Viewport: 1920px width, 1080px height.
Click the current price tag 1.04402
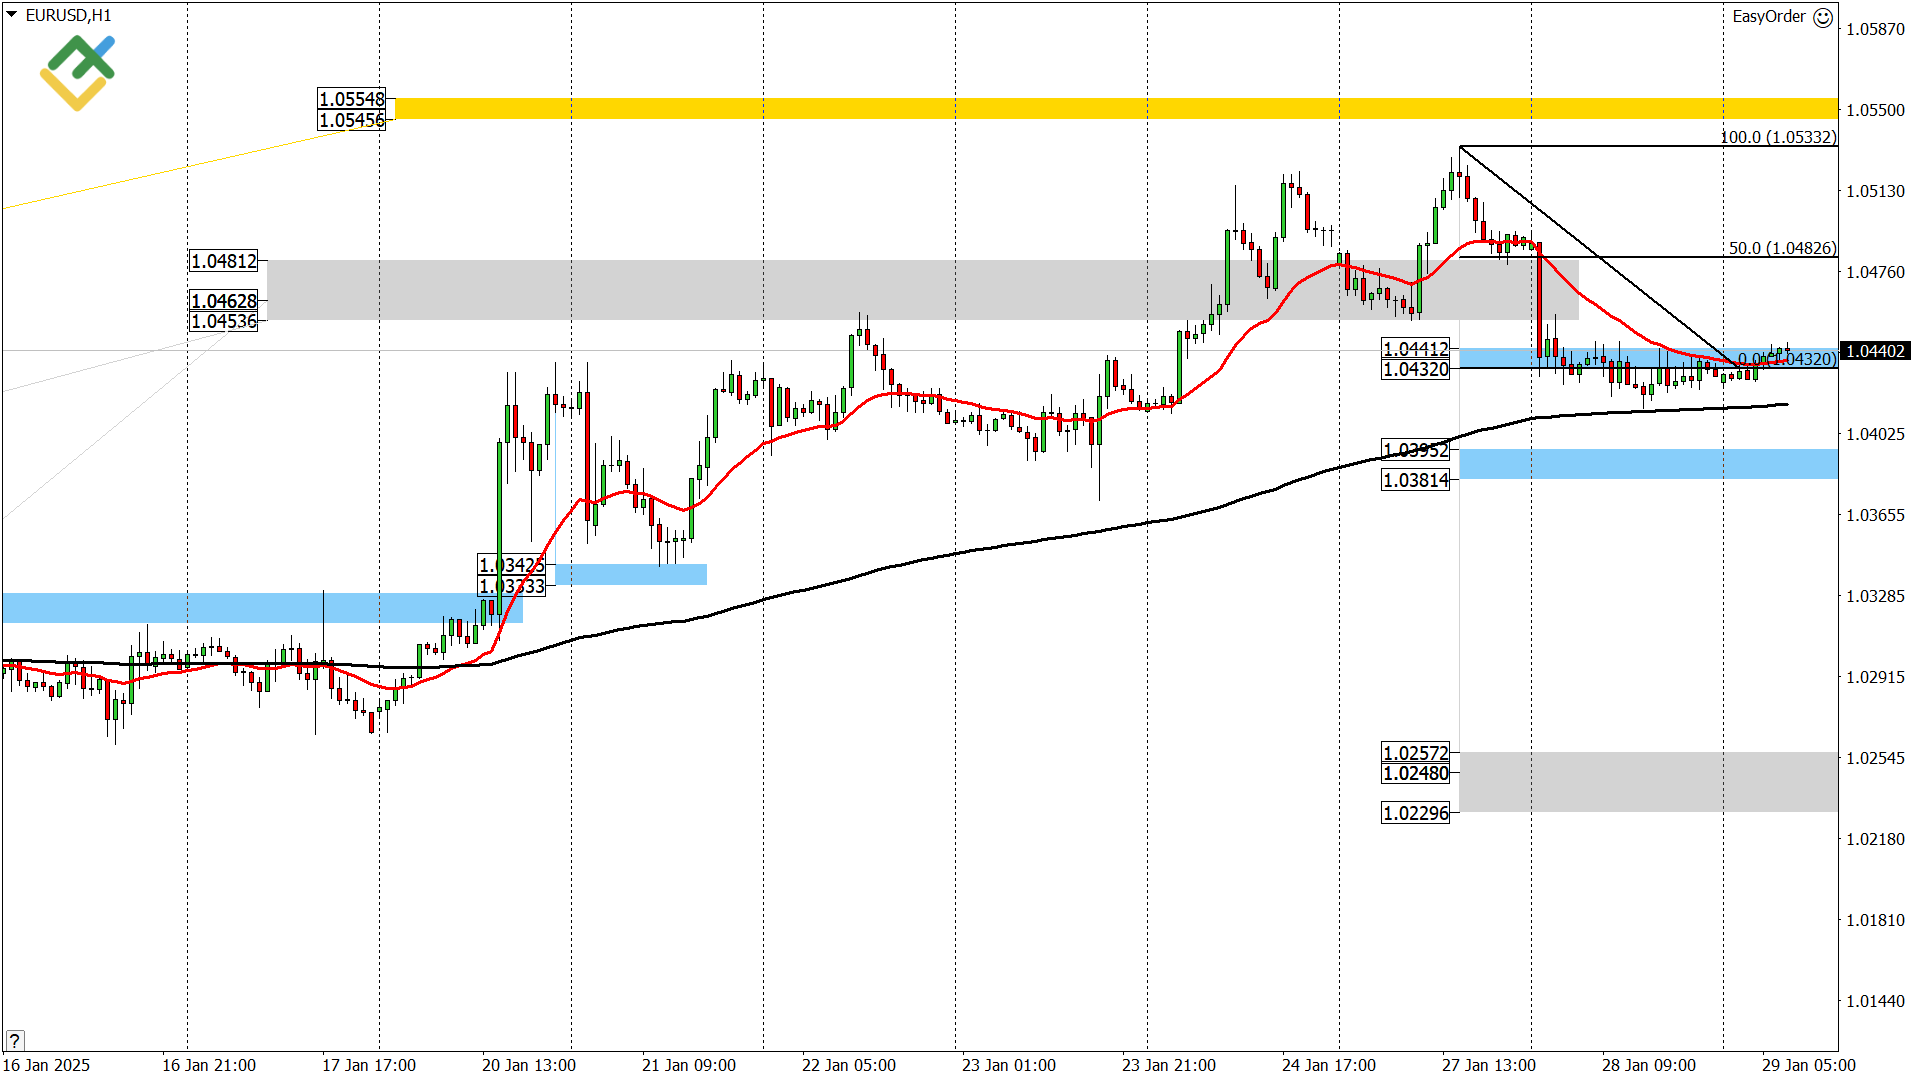coord(1878,351)
